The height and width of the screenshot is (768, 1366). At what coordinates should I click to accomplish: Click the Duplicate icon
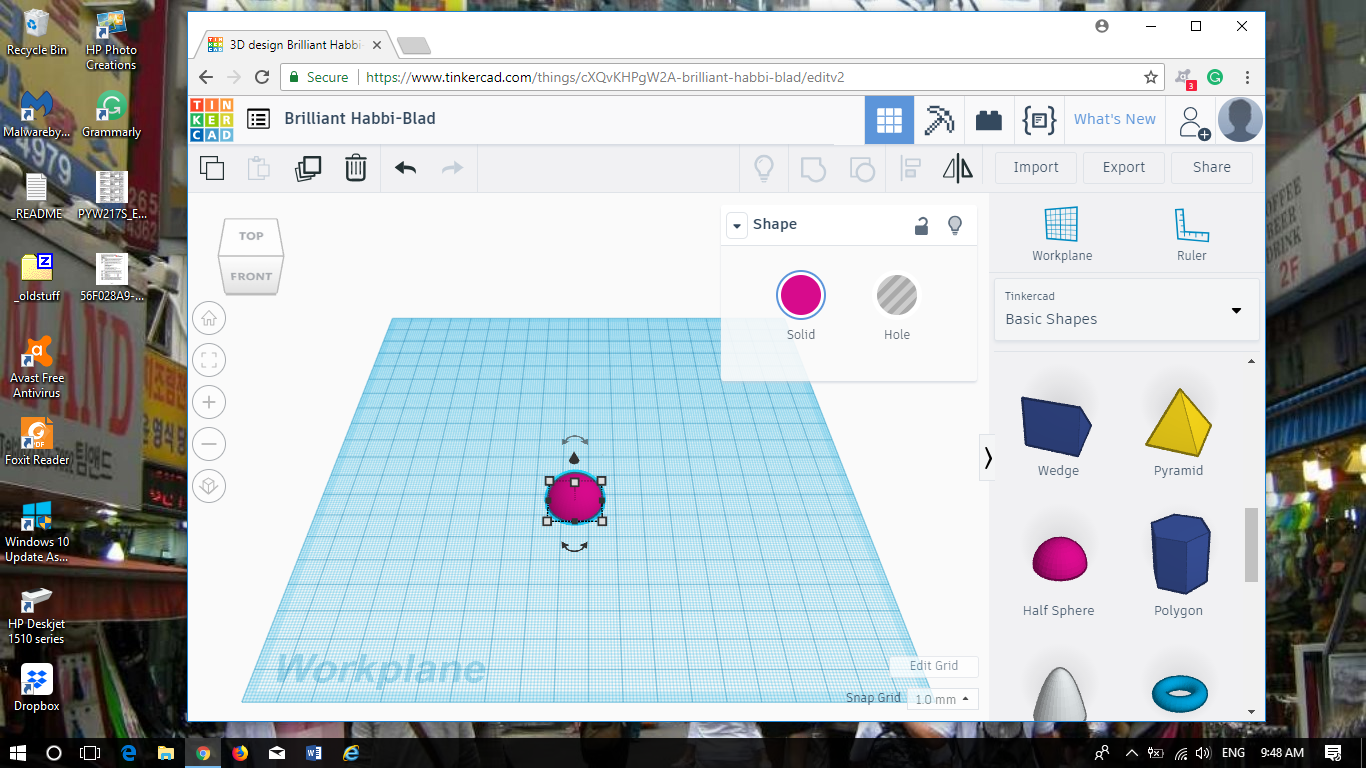pyautogui.click(x=308, y=168)
